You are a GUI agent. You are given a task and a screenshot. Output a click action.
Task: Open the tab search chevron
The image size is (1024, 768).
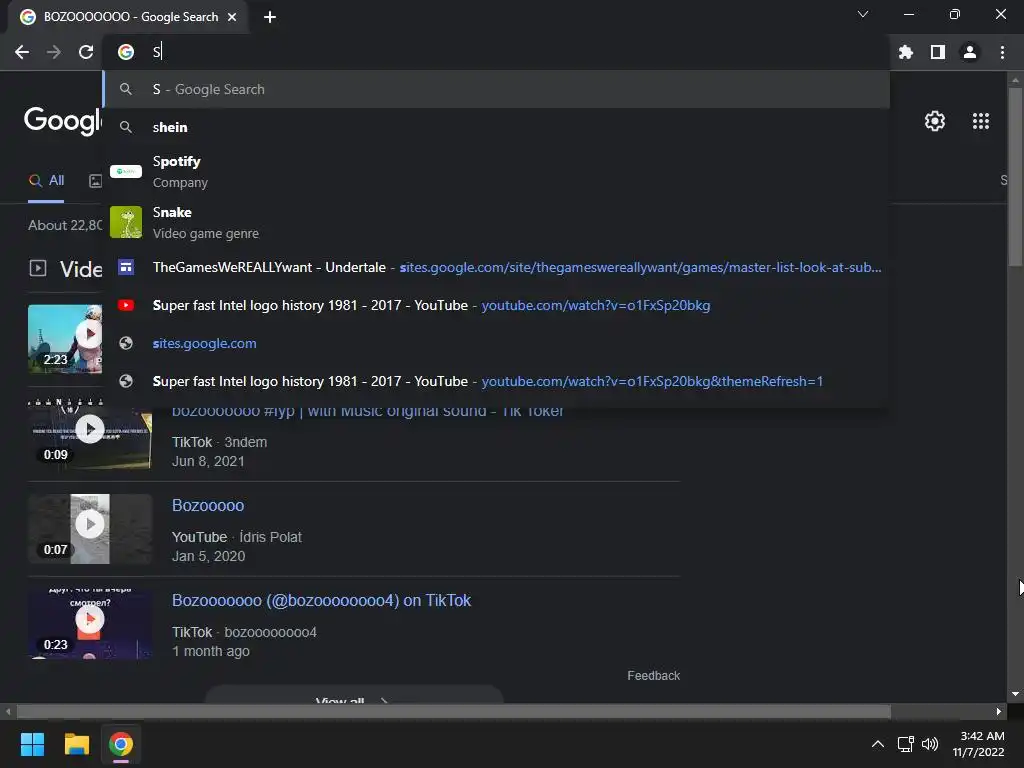tap(863, 14)
